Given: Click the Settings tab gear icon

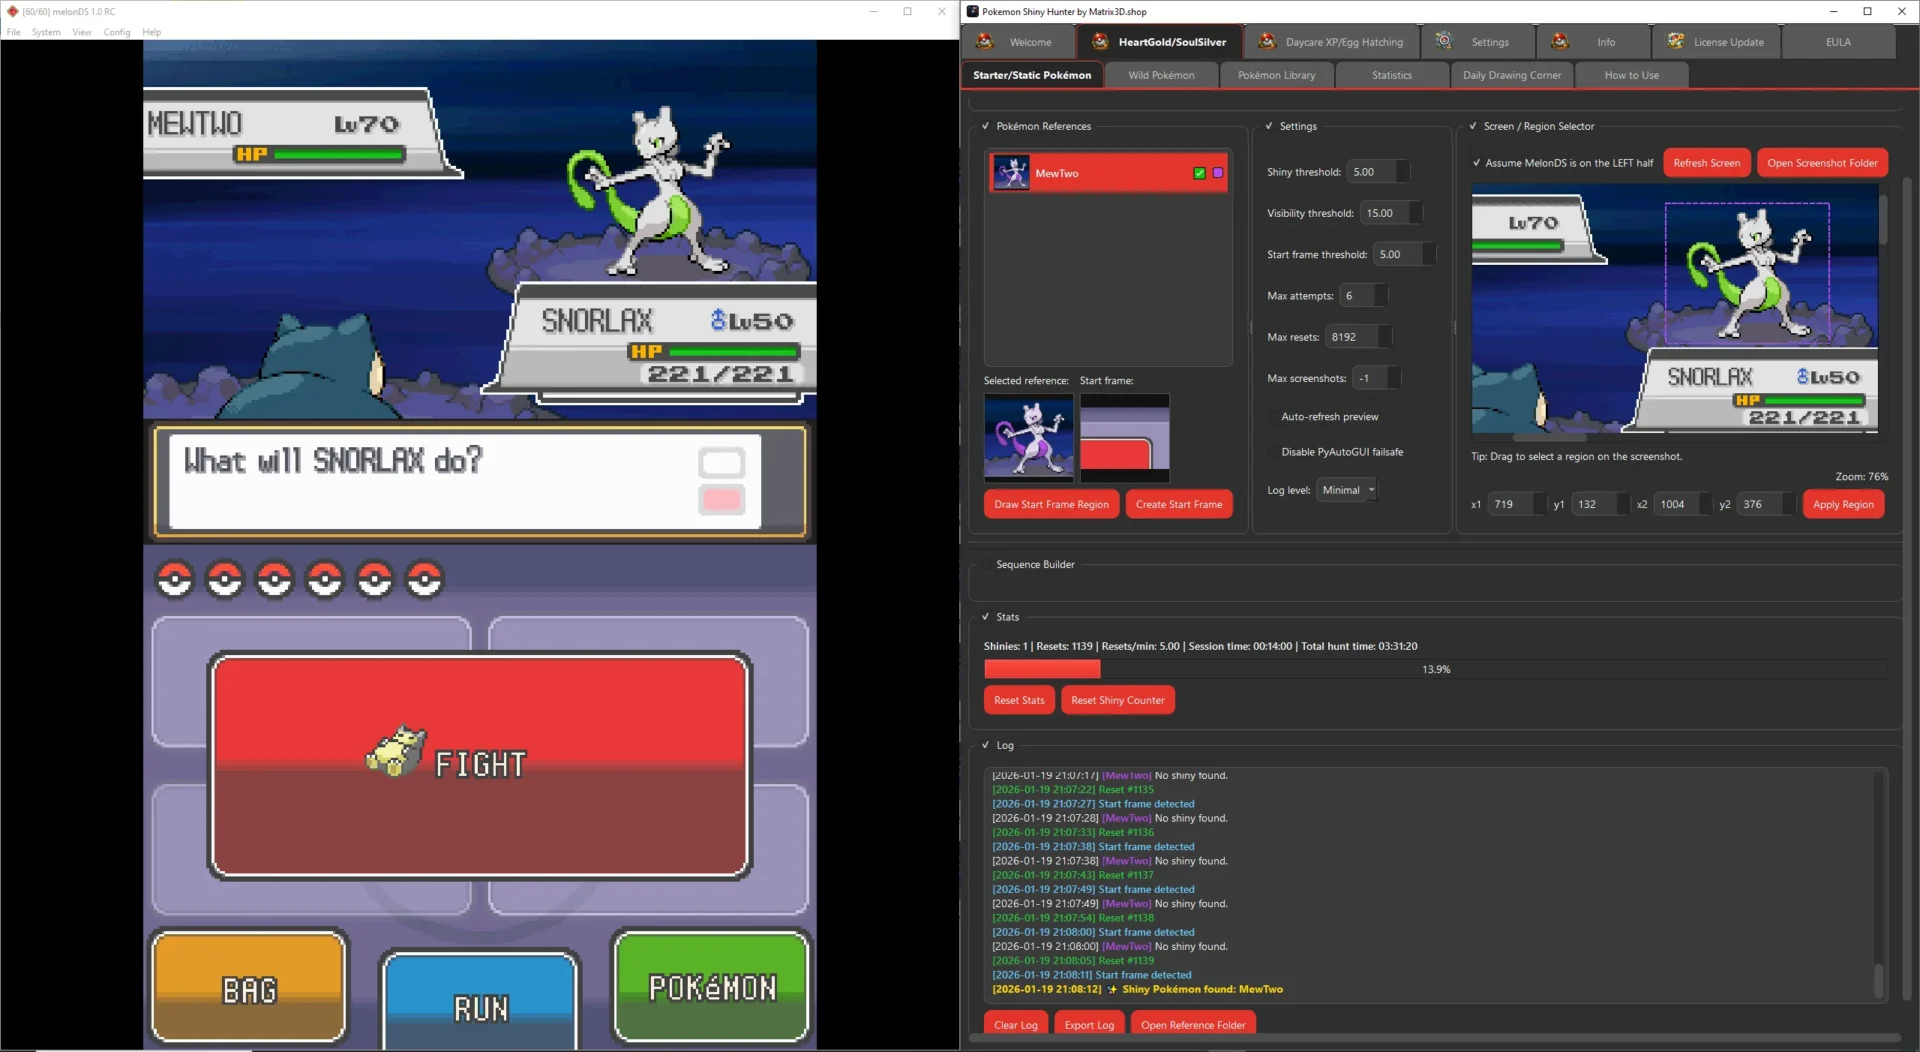Looking at the screenshot, I should [1443, 41].
